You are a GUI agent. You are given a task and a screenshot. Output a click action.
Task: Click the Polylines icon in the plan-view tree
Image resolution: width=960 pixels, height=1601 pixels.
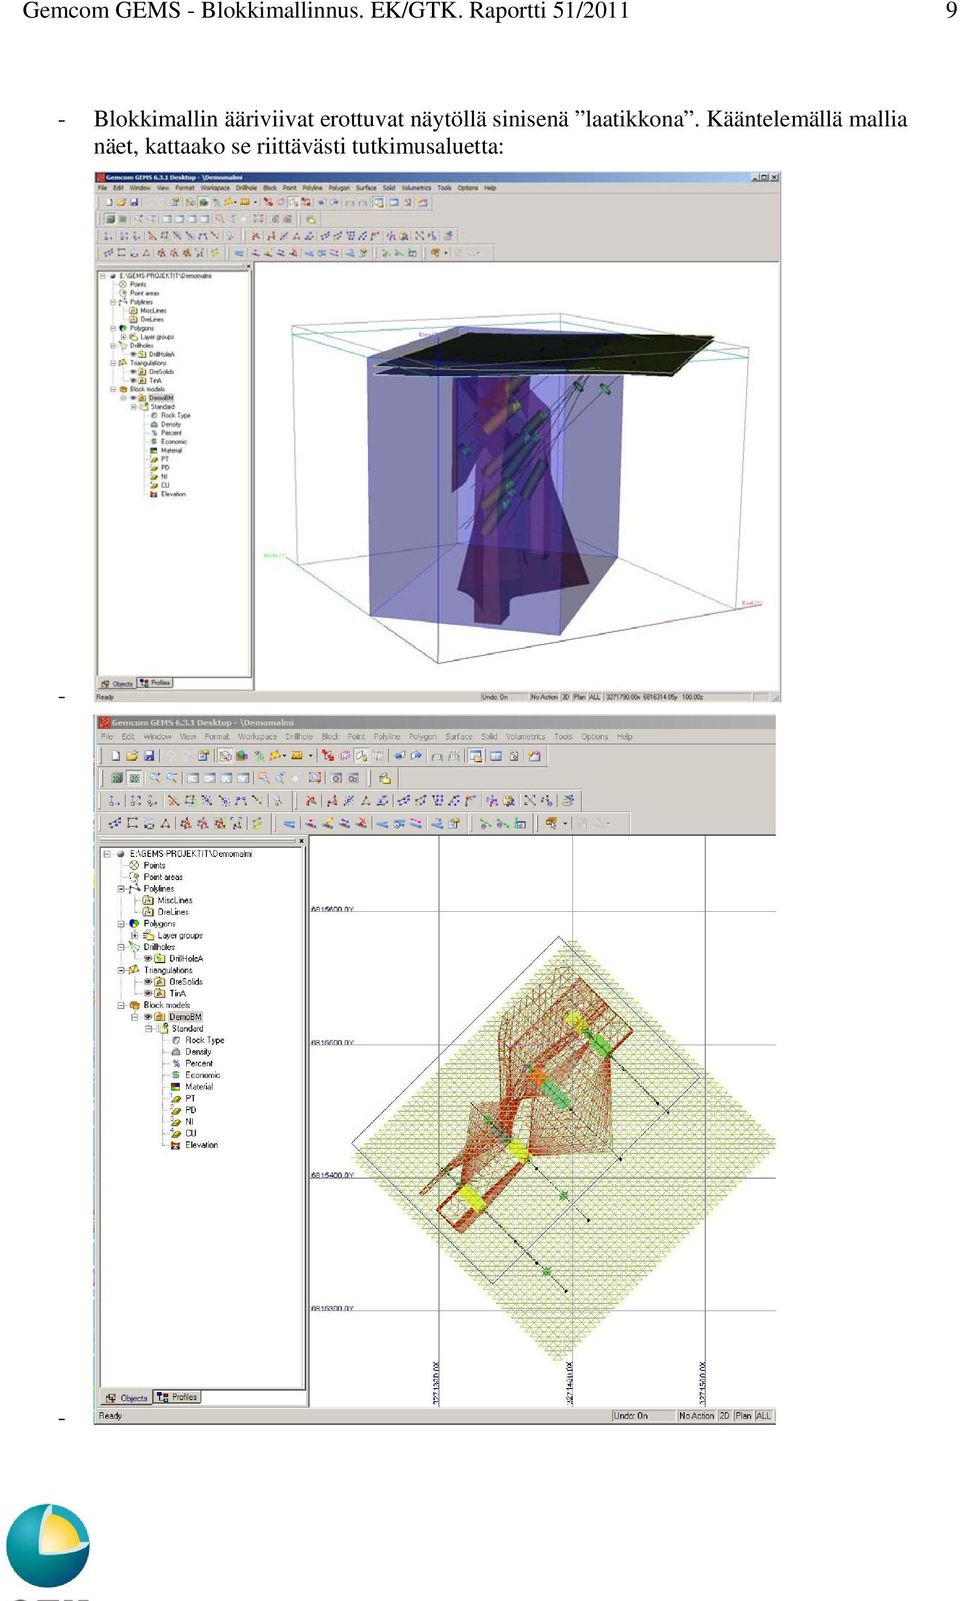pos(135,888)
